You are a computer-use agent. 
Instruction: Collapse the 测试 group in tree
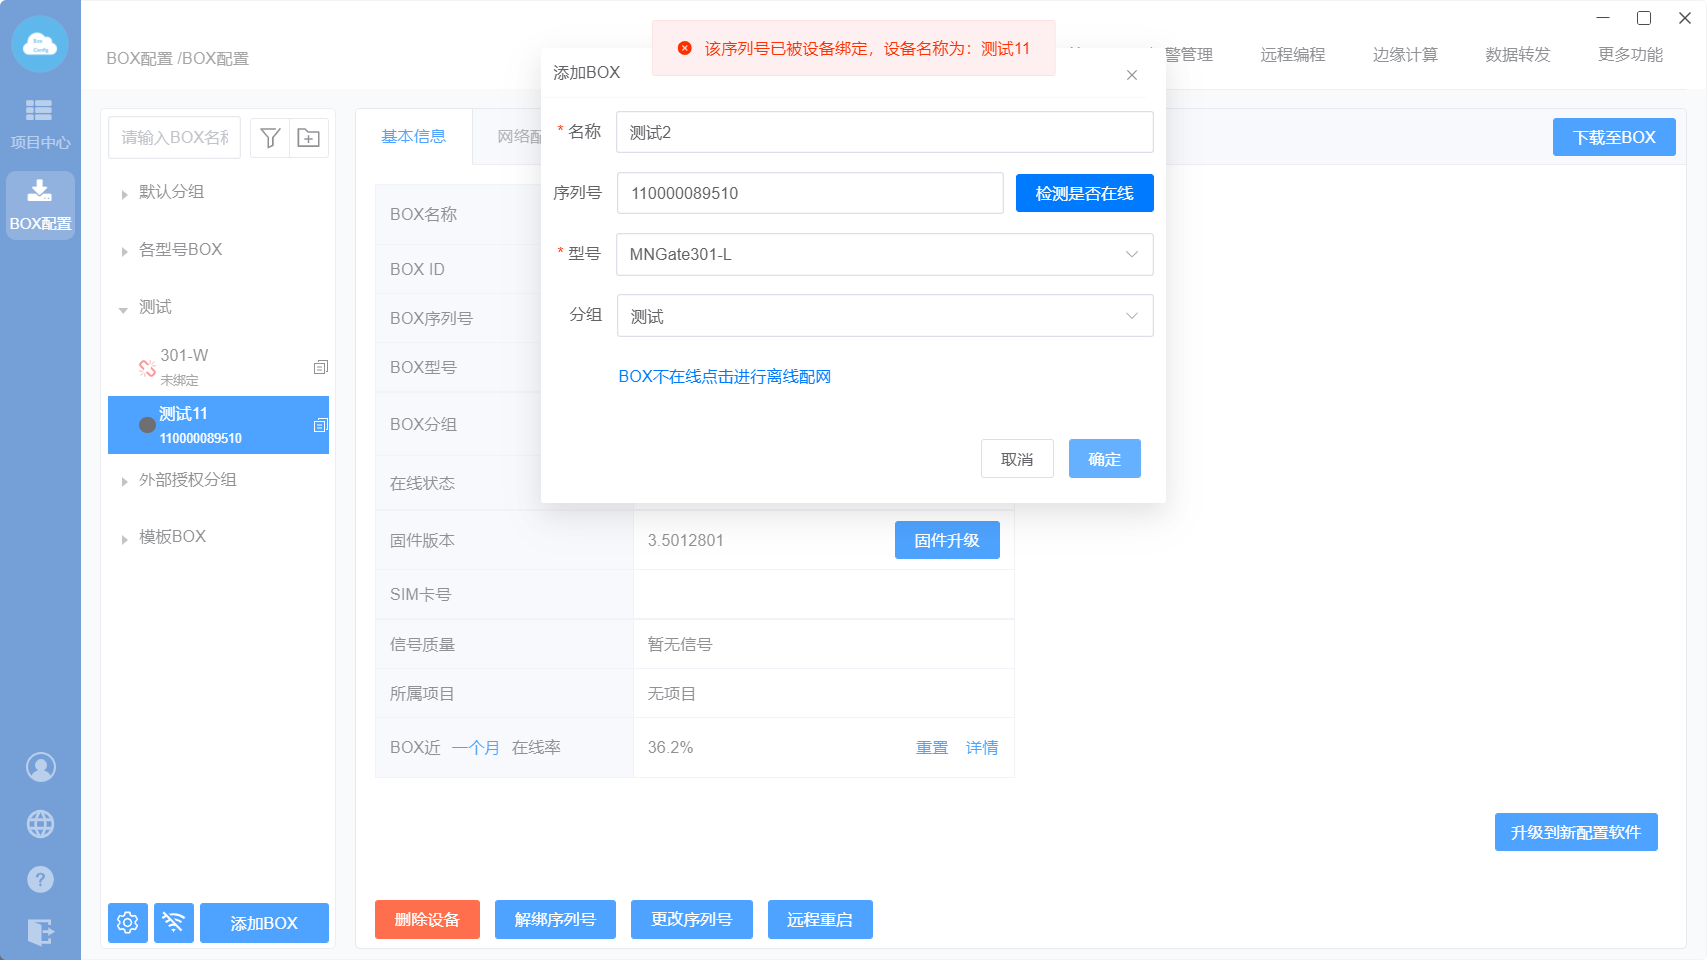tap(124, 309)
